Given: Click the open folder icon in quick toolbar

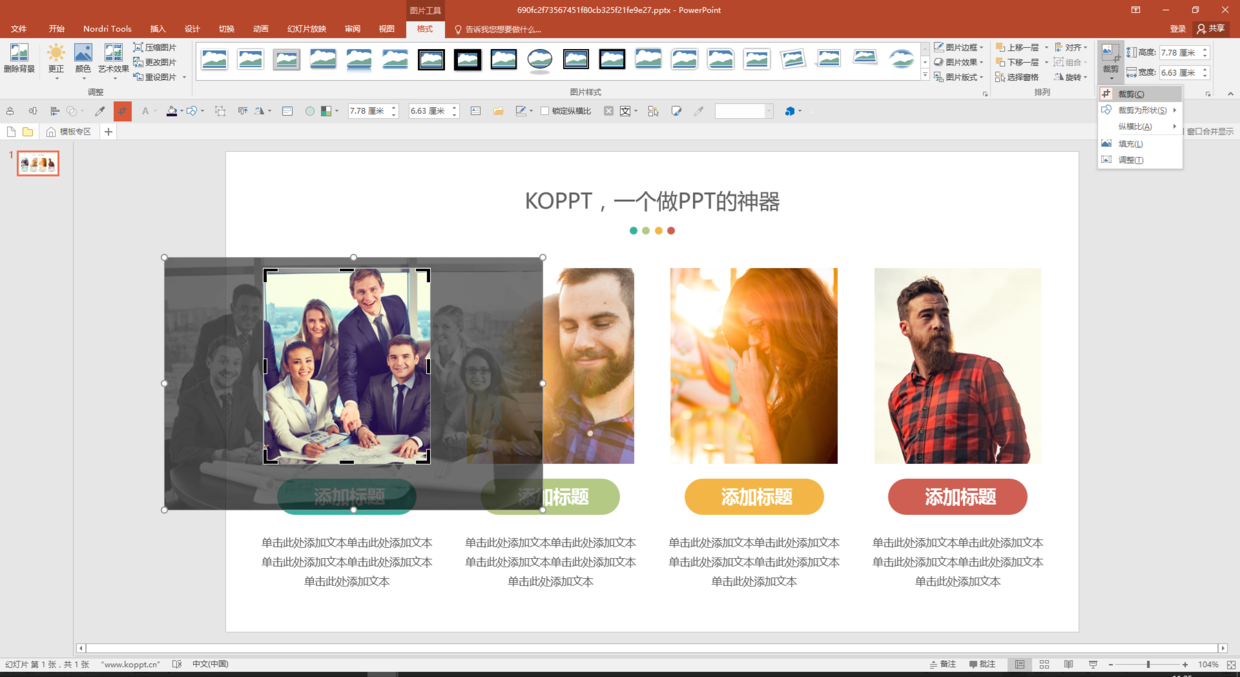Looking at the screenshot, I should click(x=498, y=111).
